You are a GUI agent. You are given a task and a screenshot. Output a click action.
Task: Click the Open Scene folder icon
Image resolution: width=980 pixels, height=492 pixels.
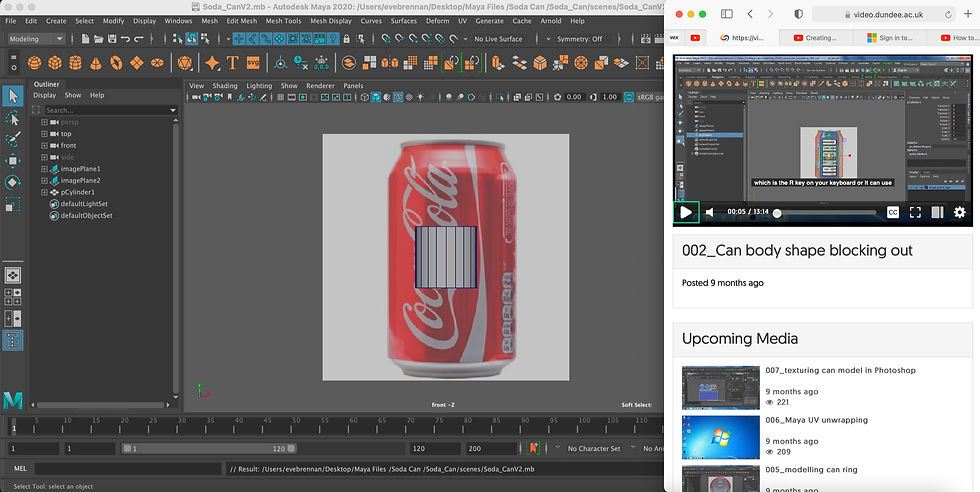99,39
